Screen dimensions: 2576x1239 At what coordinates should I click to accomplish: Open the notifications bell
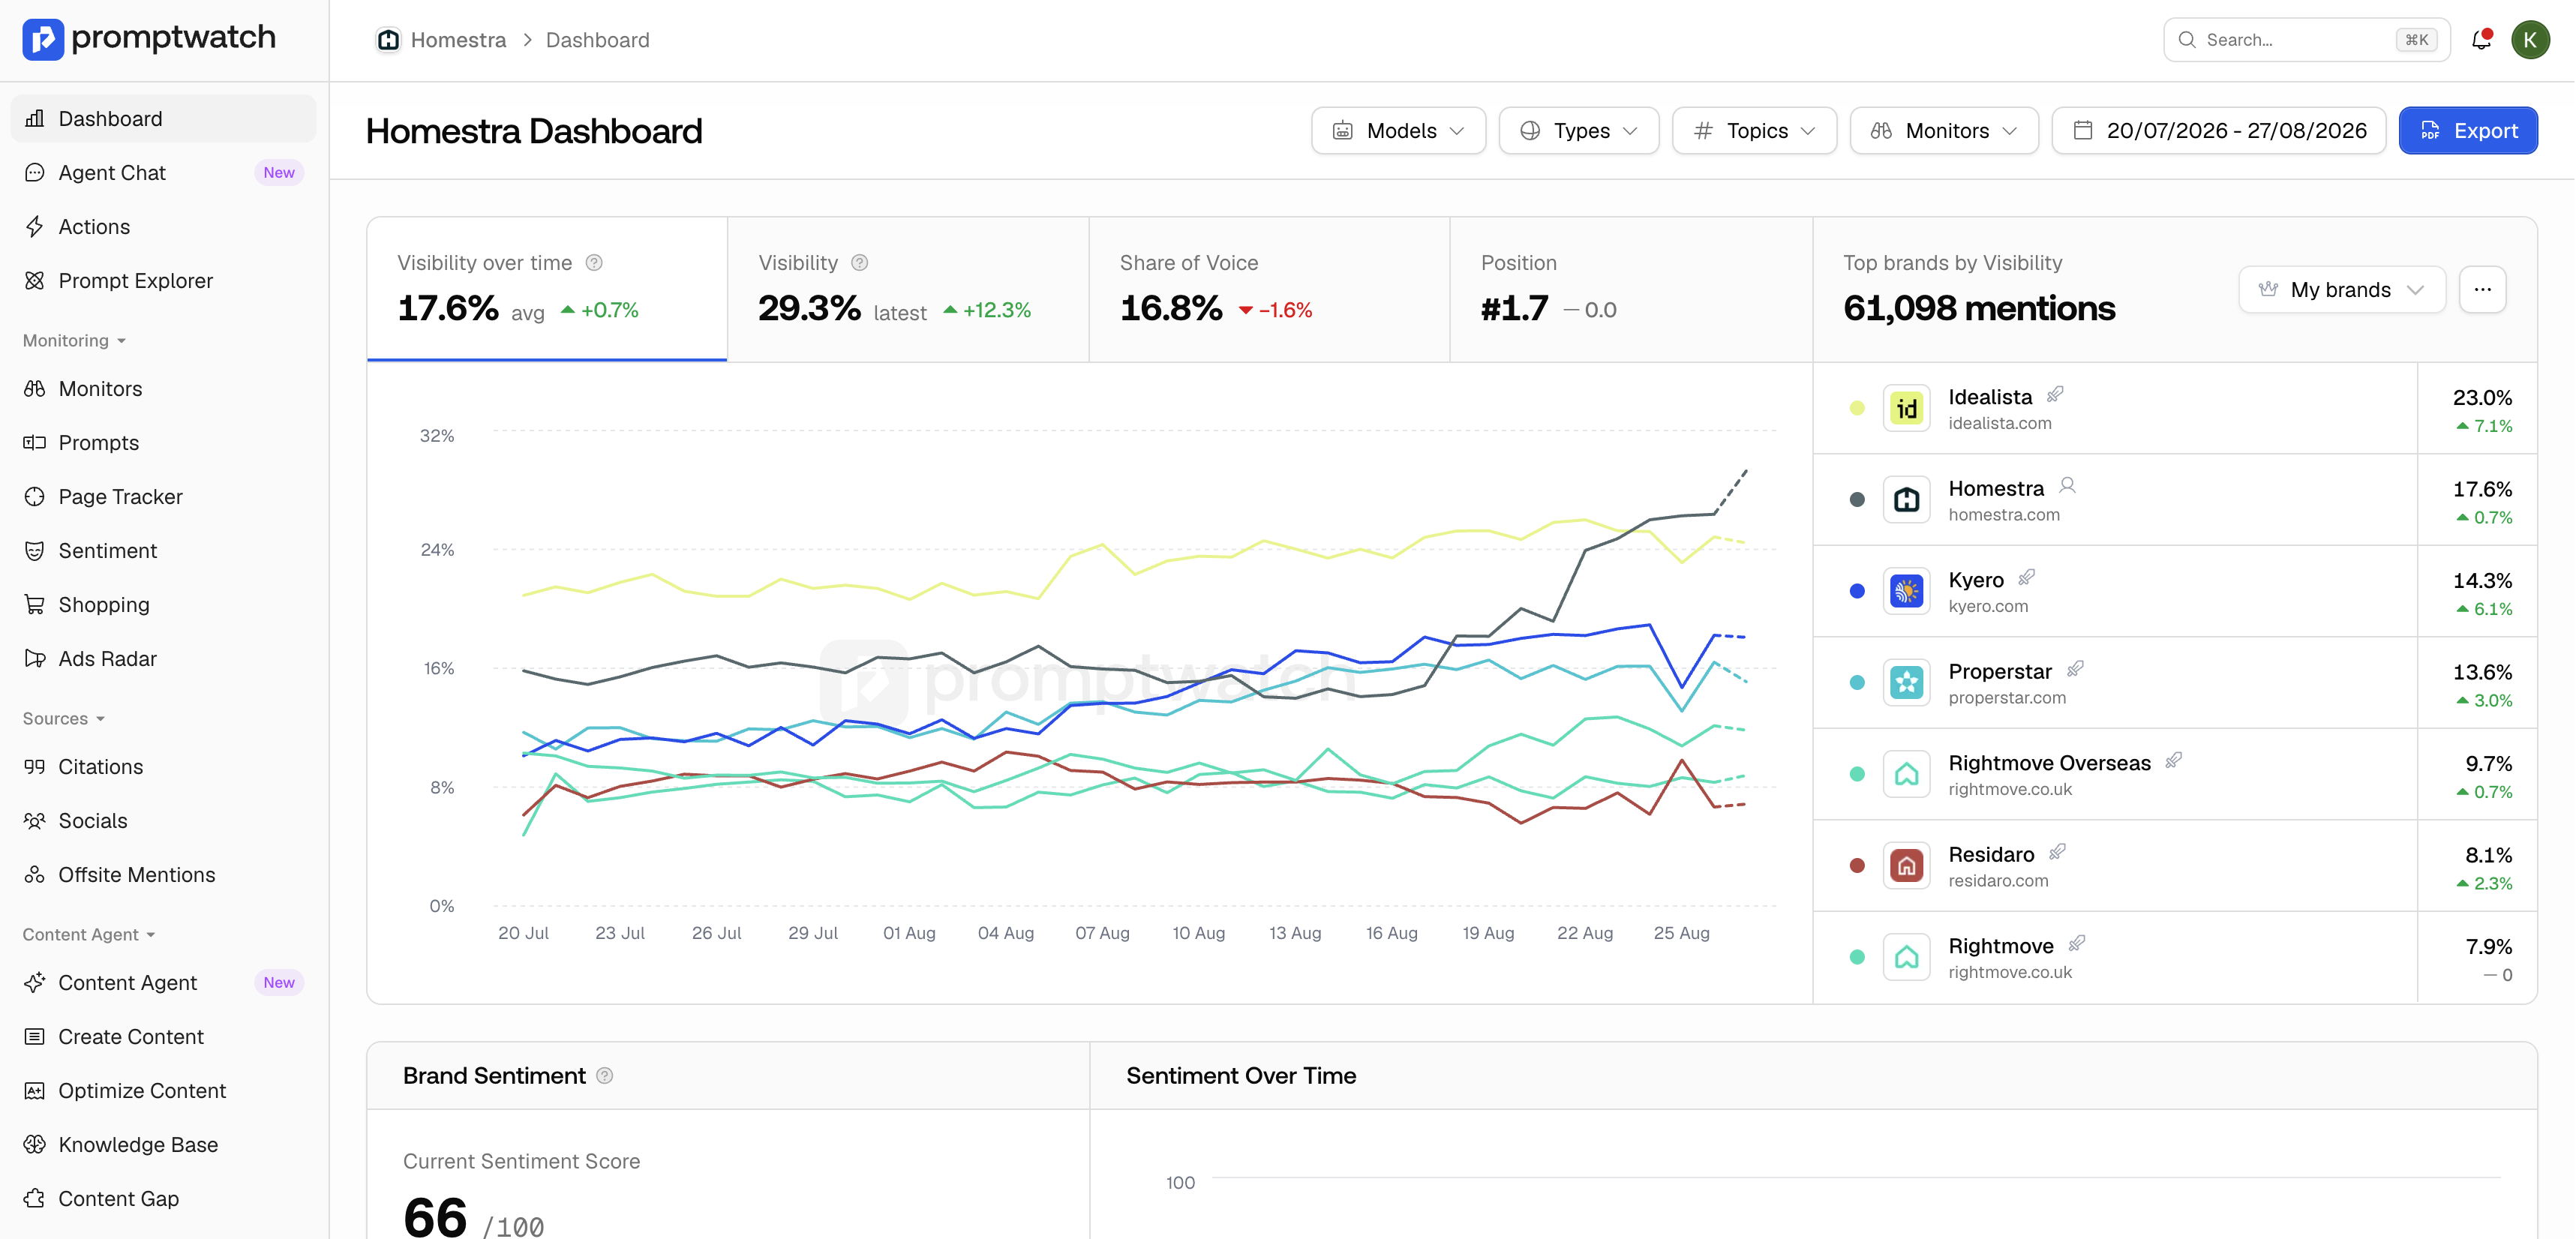coord(2481,40)
